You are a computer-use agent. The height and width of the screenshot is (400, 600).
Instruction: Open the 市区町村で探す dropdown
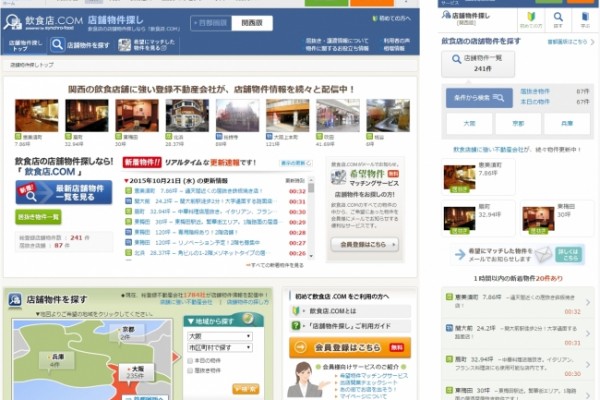220,348
